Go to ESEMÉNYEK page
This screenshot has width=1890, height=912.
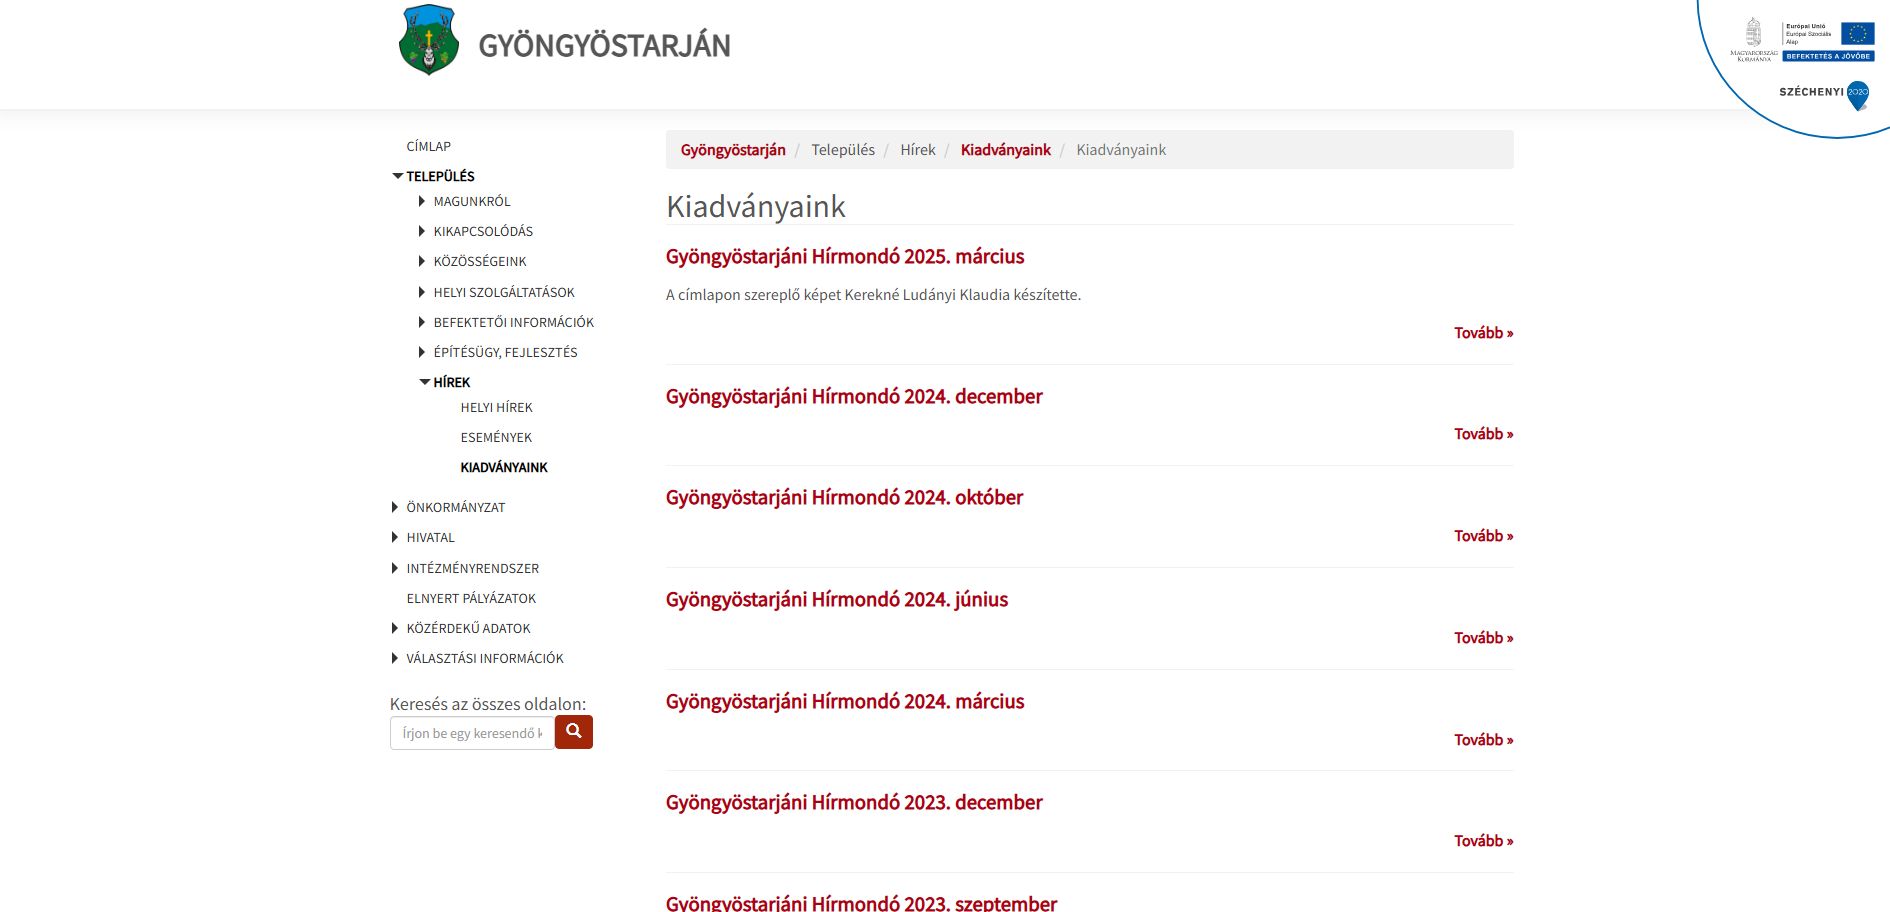point(496,437)
